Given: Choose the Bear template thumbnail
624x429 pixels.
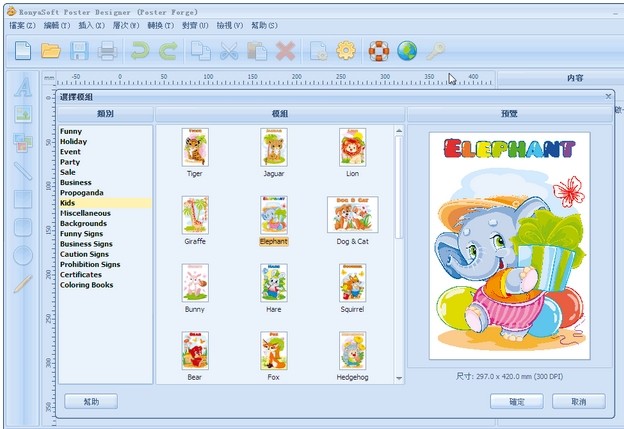Looking at the screenshot, I should [195, 351].
